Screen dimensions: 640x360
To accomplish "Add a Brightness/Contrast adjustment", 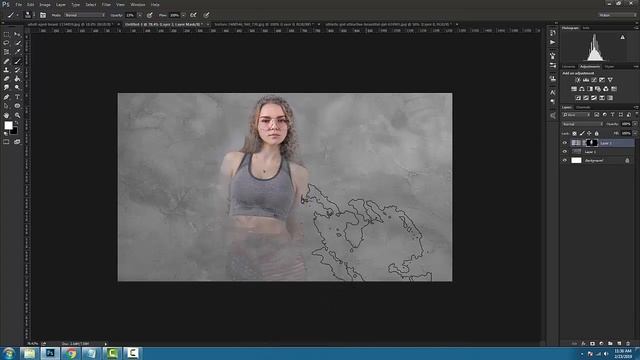I will pos(578,80).
